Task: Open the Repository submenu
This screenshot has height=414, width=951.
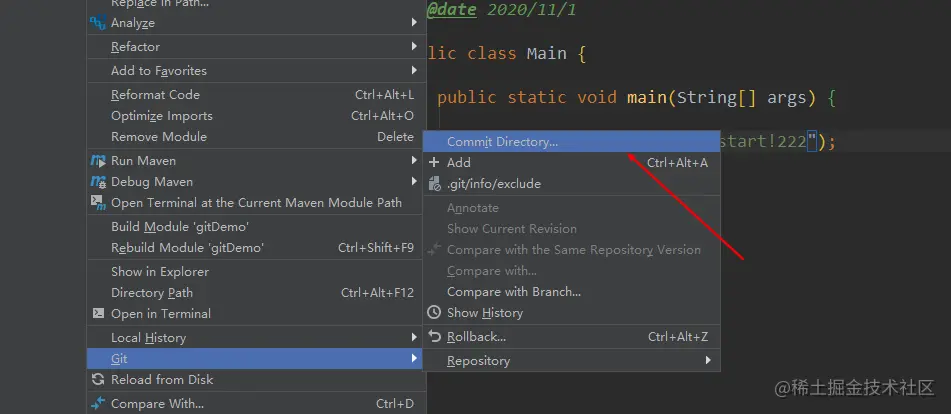Action: coord(571,361)
